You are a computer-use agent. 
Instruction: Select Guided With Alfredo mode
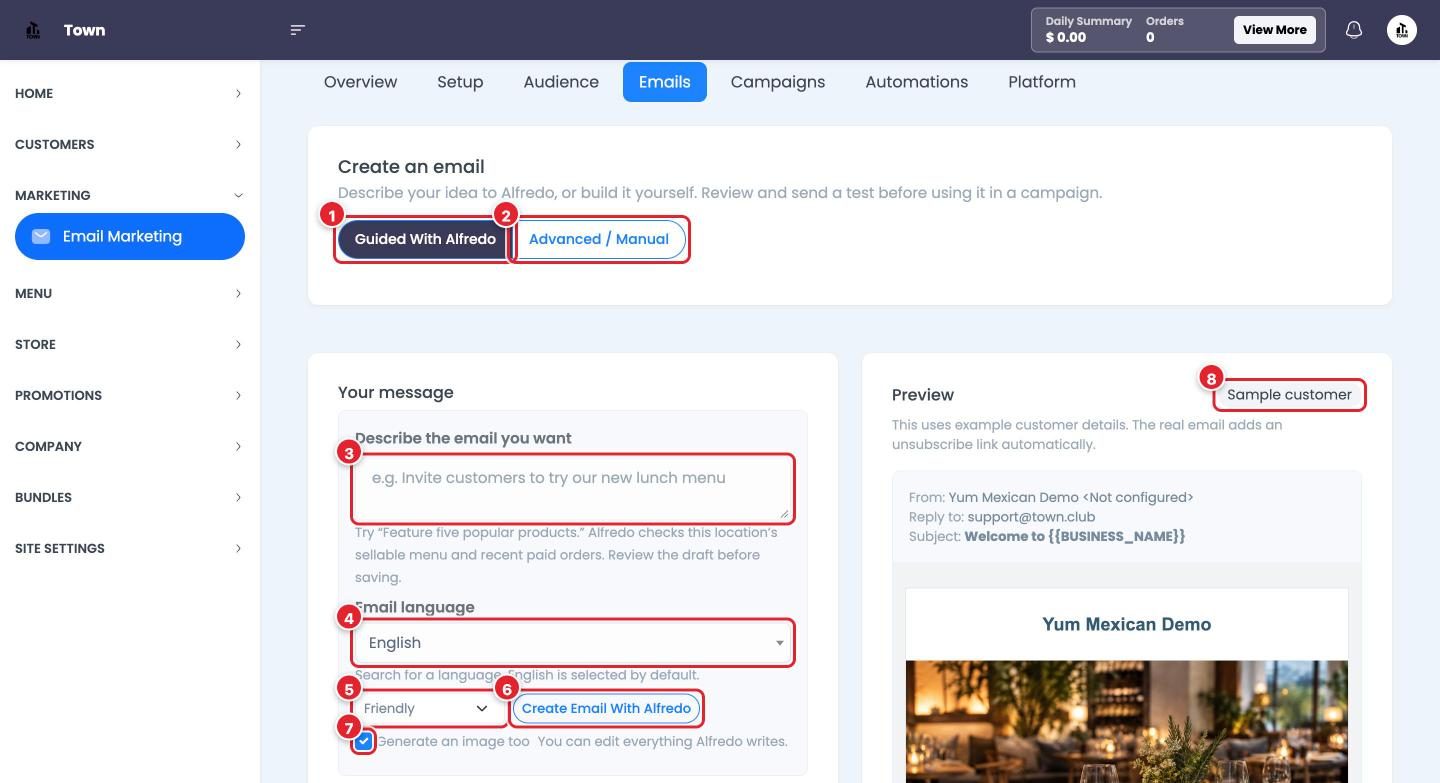click(x=425, y=239)
